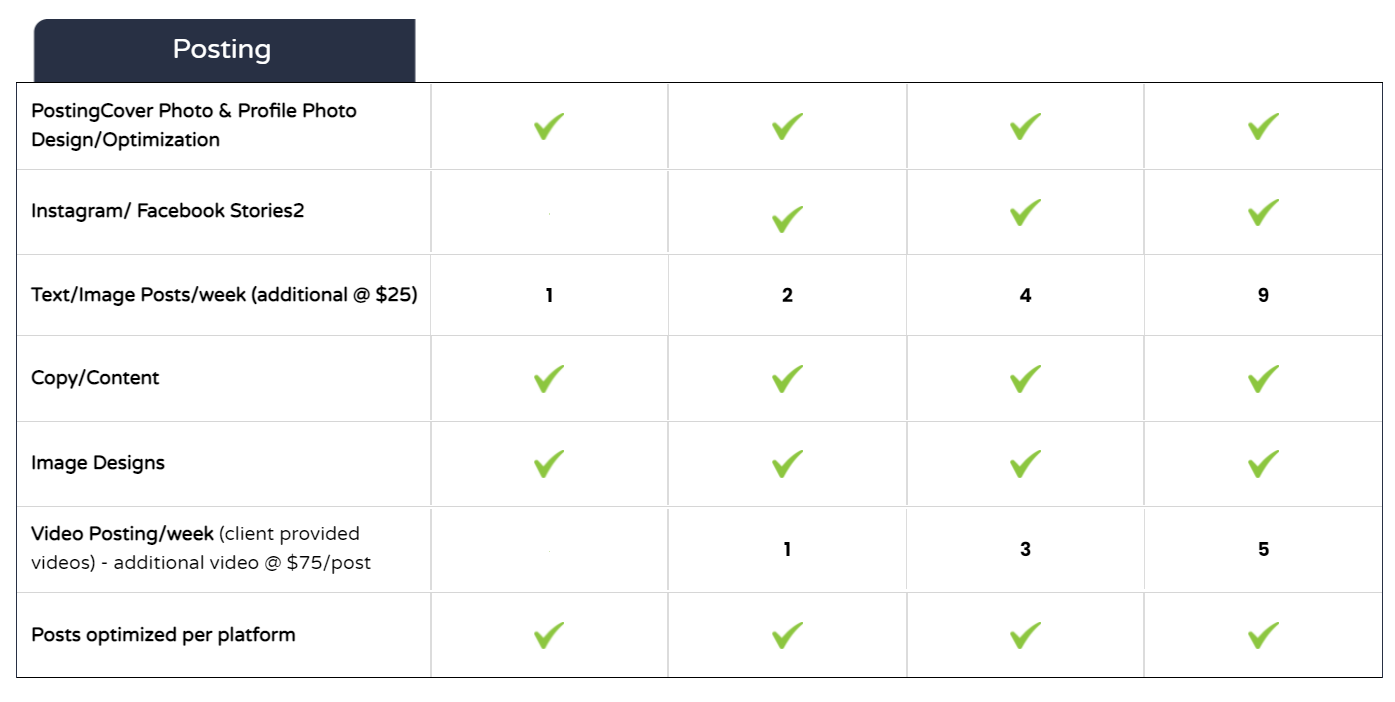The width and height of the screenshot is (1395, 702).
Task: Click last-column checkmark in Image Designs row
Action: pos(1263,463)
